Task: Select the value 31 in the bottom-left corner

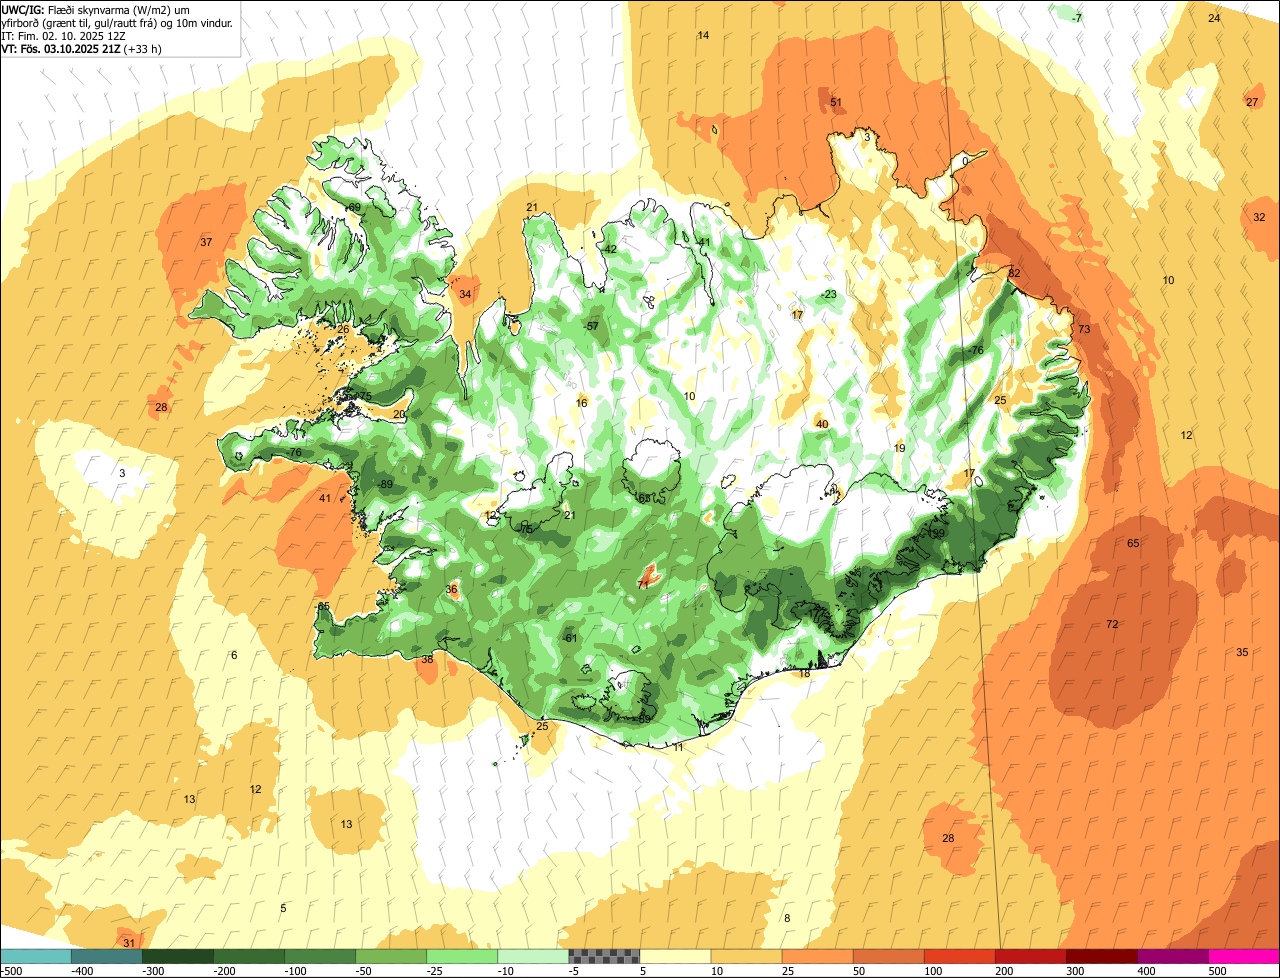Action: [128, 942]
